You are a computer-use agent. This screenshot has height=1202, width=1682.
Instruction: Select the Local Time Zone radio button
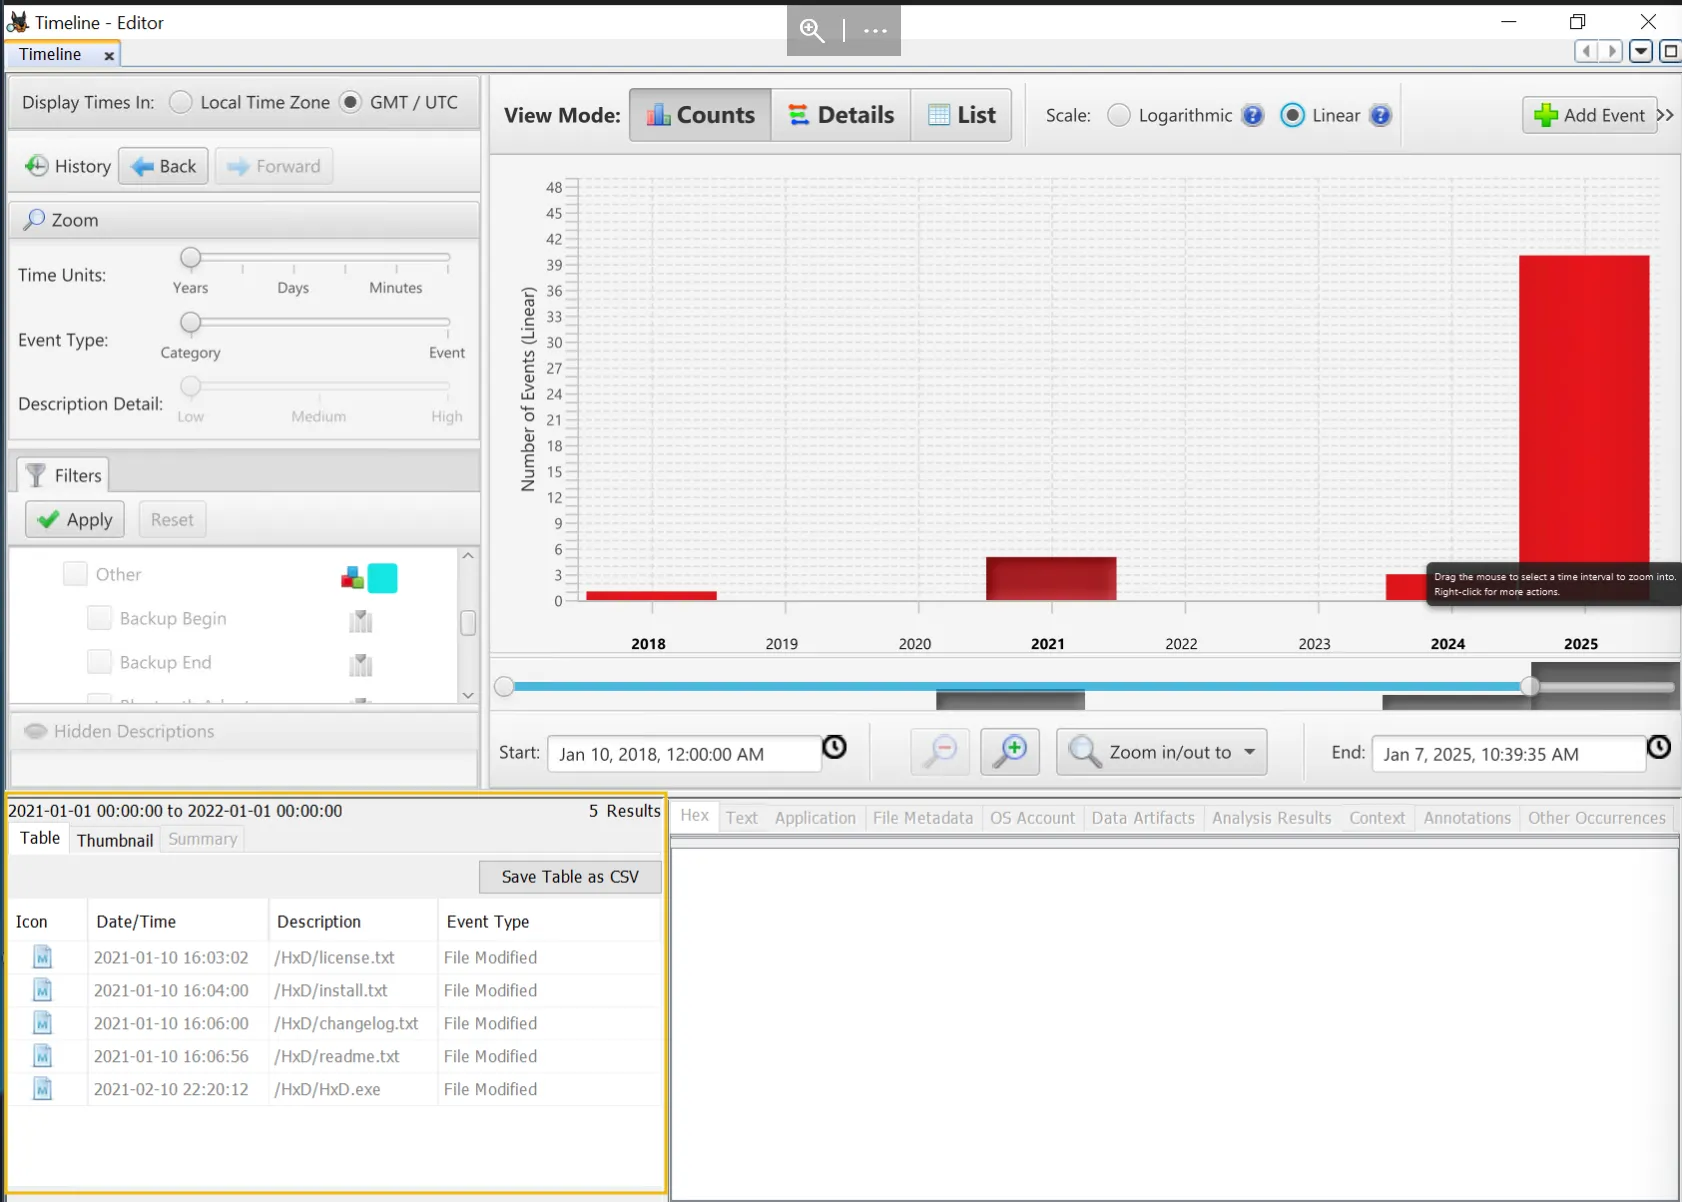click(181, 102)
